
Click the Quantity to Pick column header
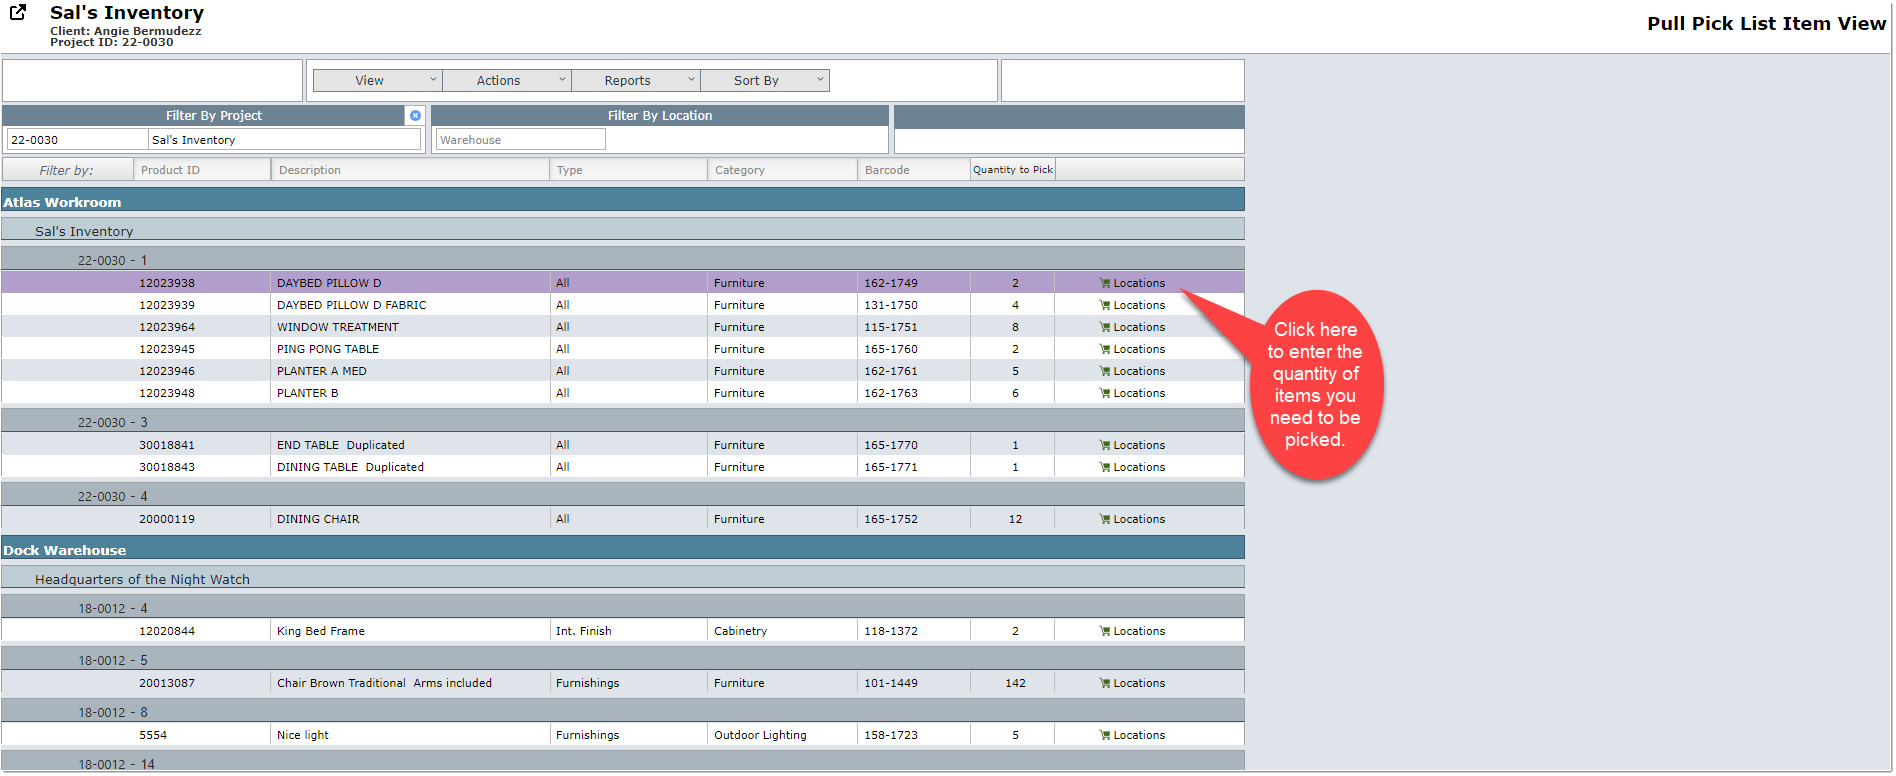tap(1013, 170)
